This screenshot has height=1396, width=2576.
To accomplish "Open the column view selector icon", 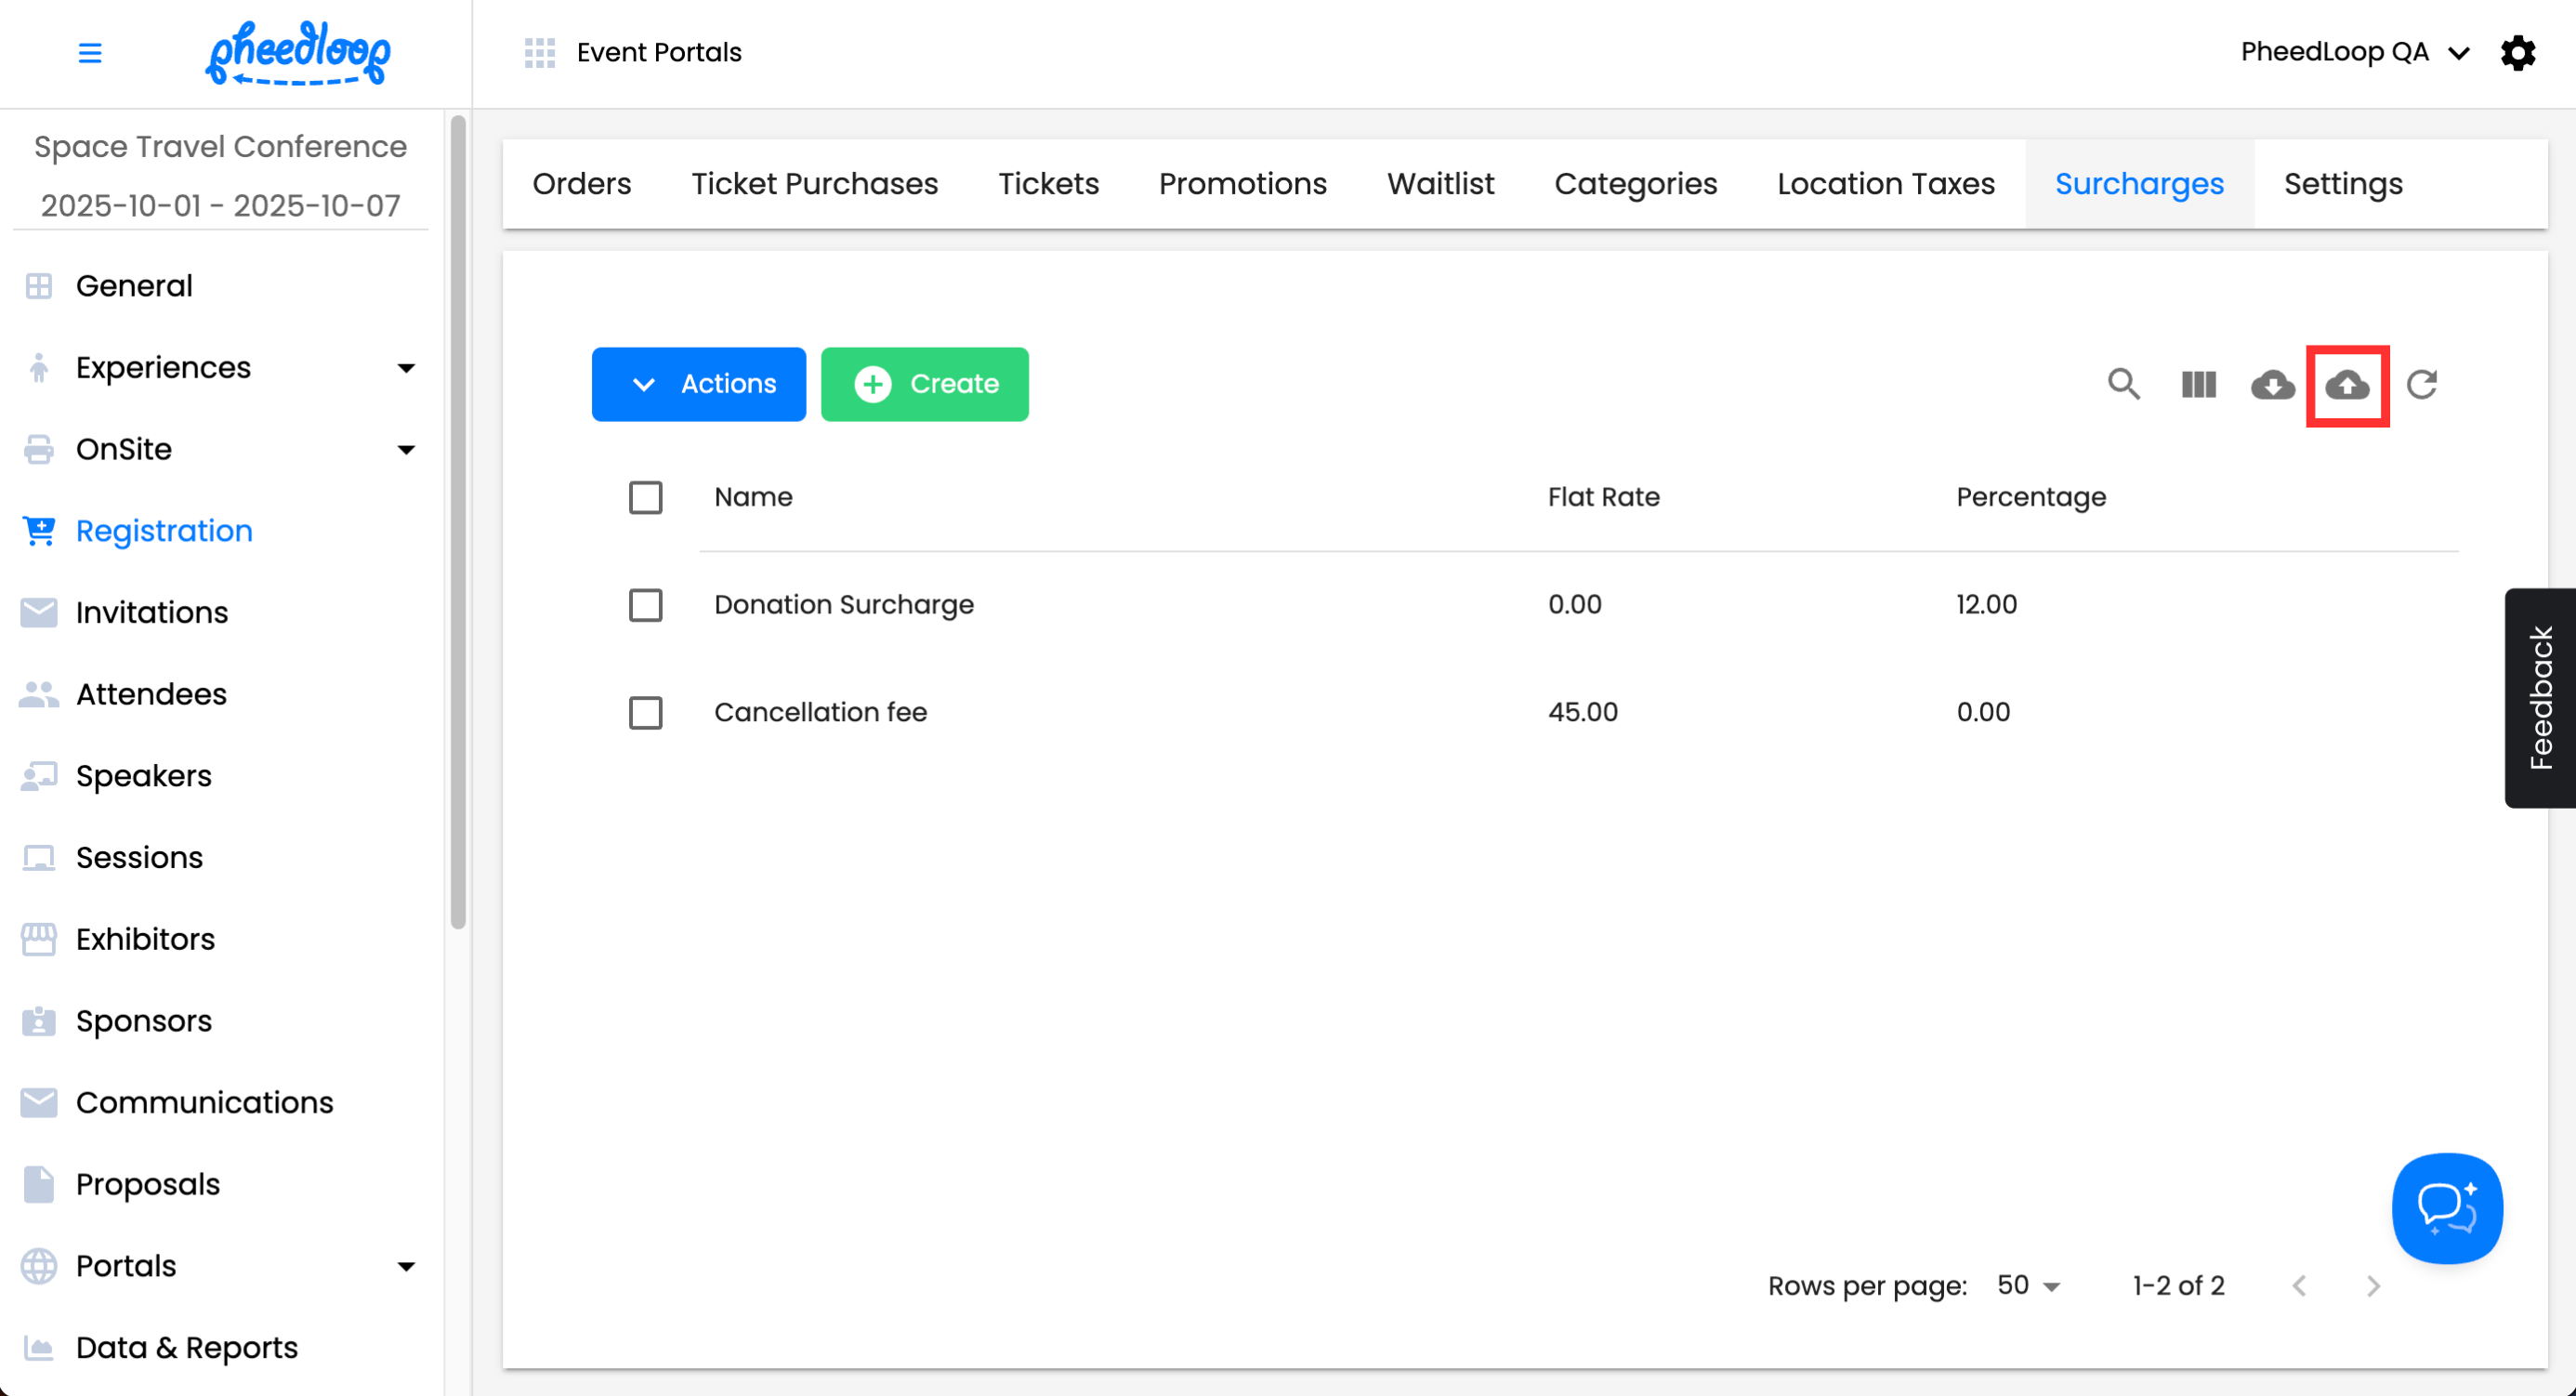I will coord(2198,384).
